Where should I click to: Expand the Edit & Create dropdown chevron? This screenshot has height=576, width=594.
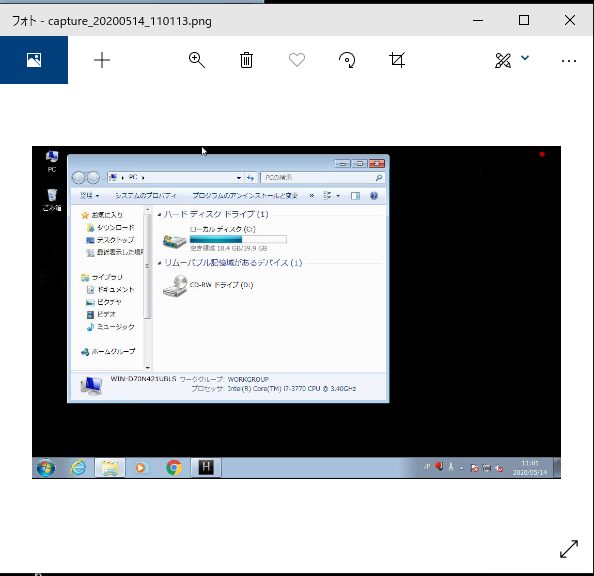click(x=525, y=58)
